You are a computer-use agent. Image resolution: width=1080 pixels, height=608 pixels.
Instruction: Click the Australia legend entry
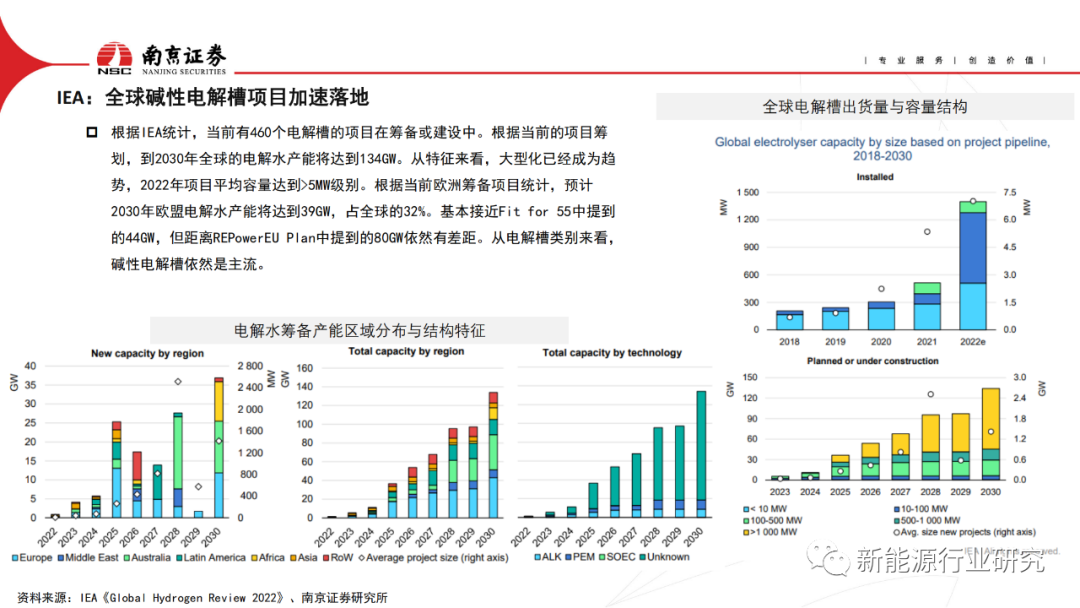(x=147, y=558)
